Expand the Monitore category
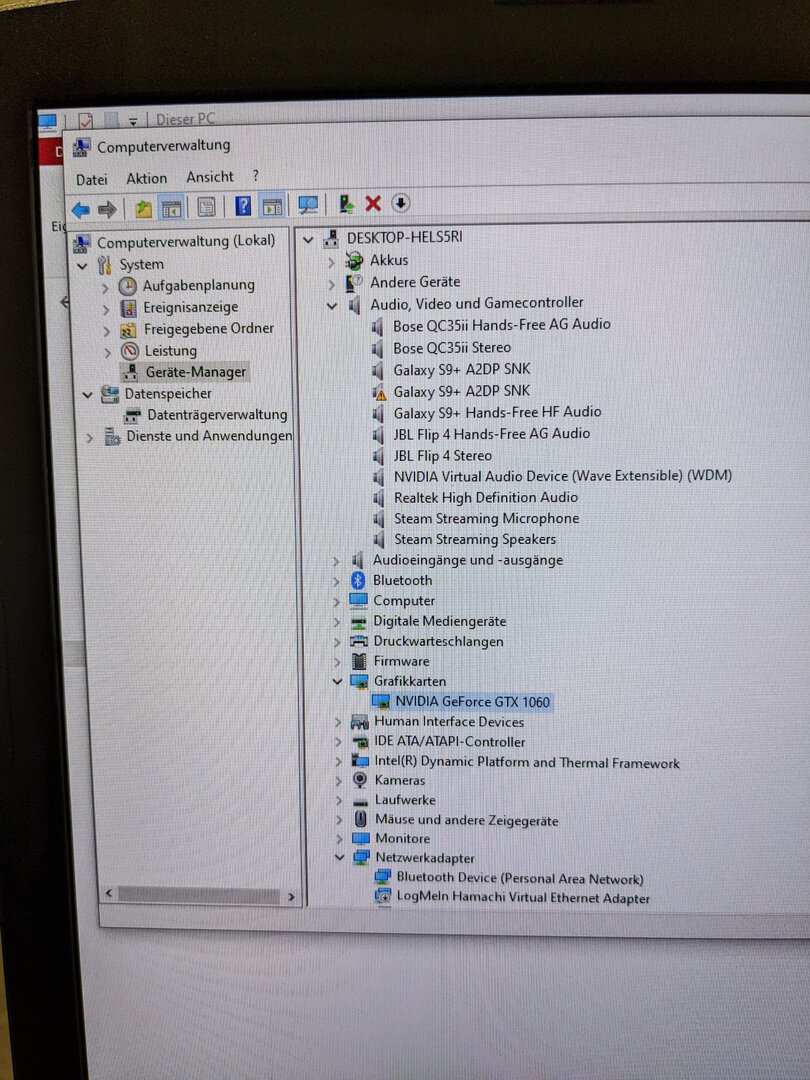The height and width of the screenshot is (1080, 810). tap(339, 839)
